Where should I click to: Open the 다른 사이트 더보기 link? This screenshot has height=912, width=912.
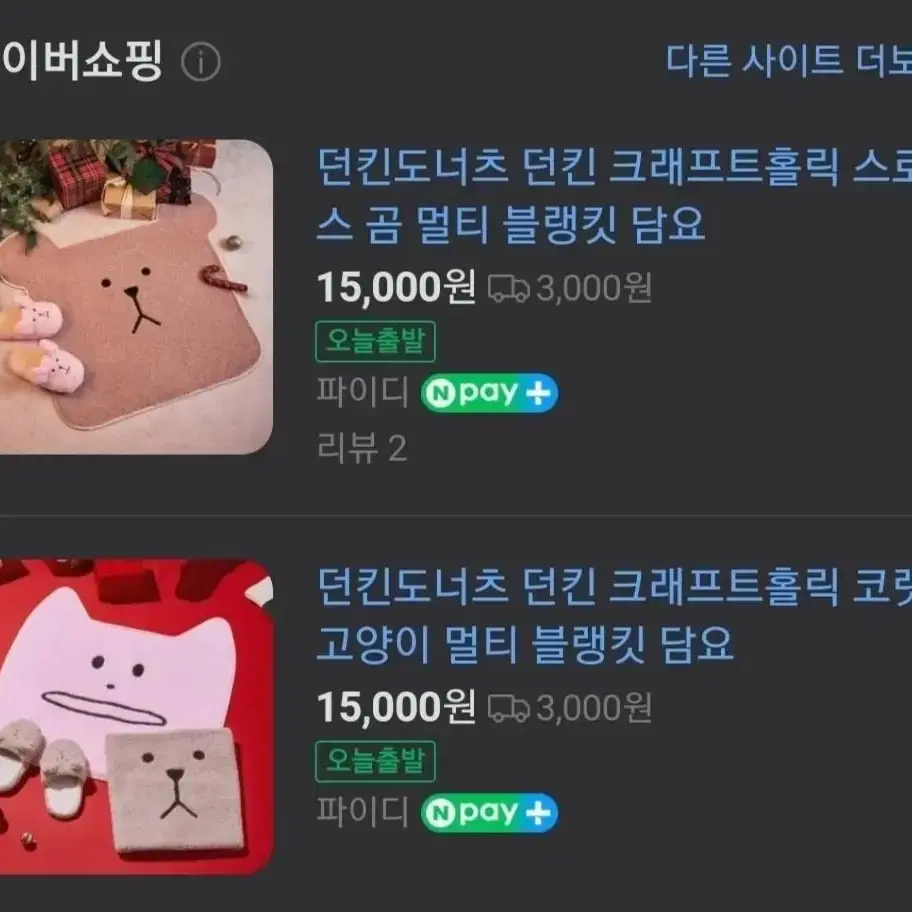point(788,60)
